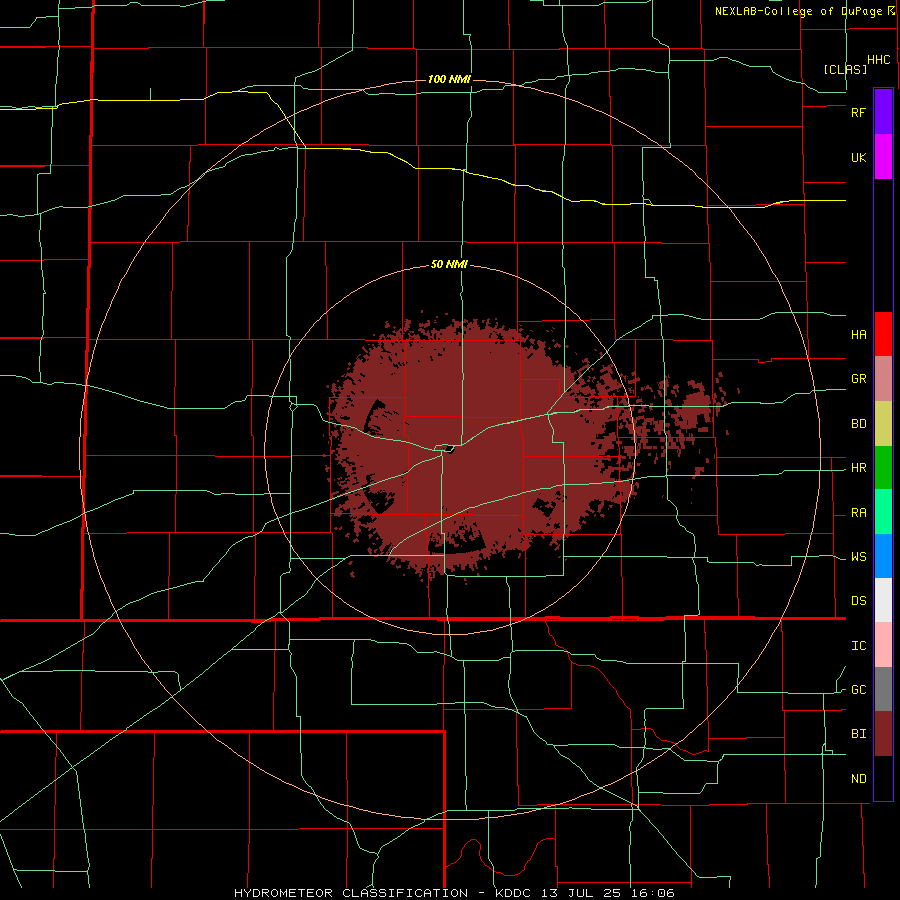The height and width of the screenshot is (900, 900).
Task: Click the "HHC" product code text
Action: (879, 60)
